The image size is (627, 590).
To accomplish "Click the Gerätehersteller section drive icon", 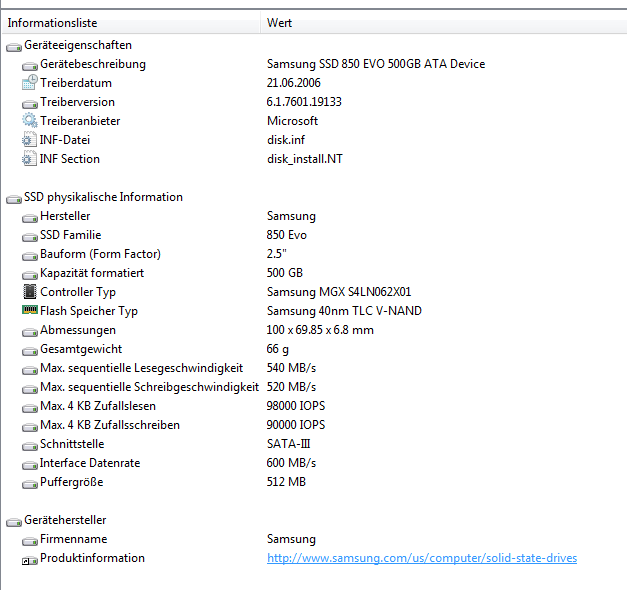I will 14,522.
